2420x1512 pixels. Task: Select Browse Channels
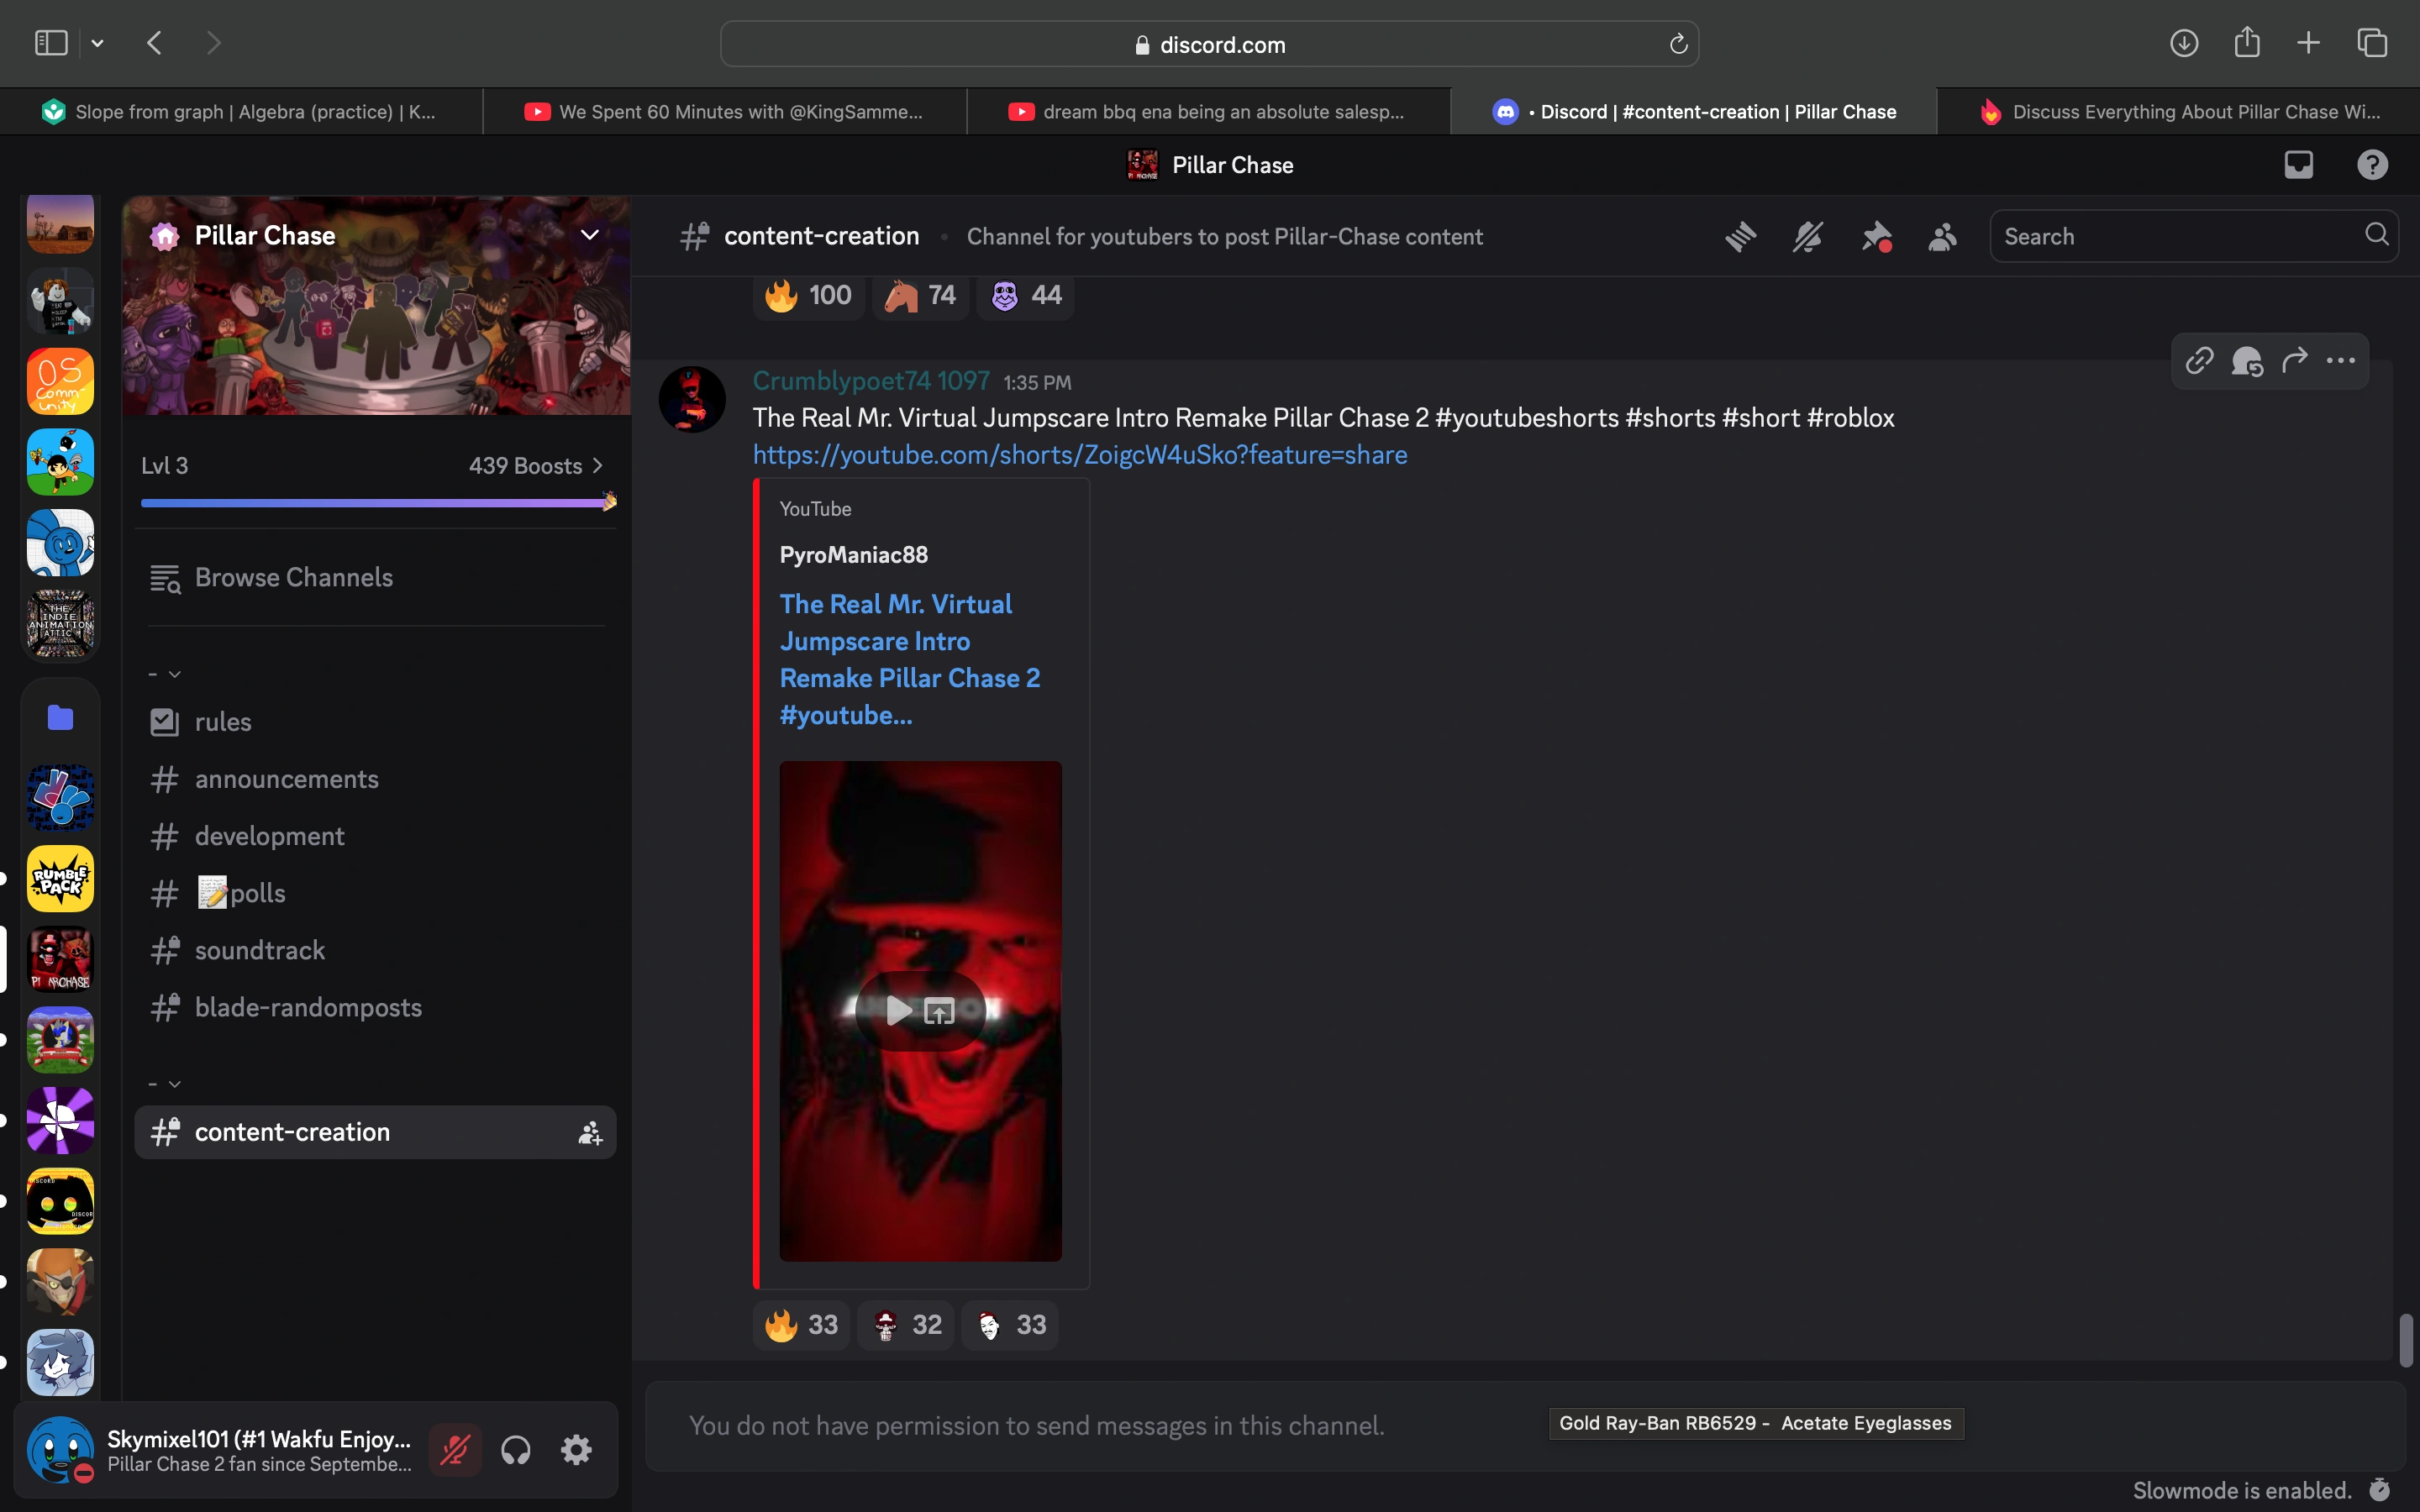point(293,577)
